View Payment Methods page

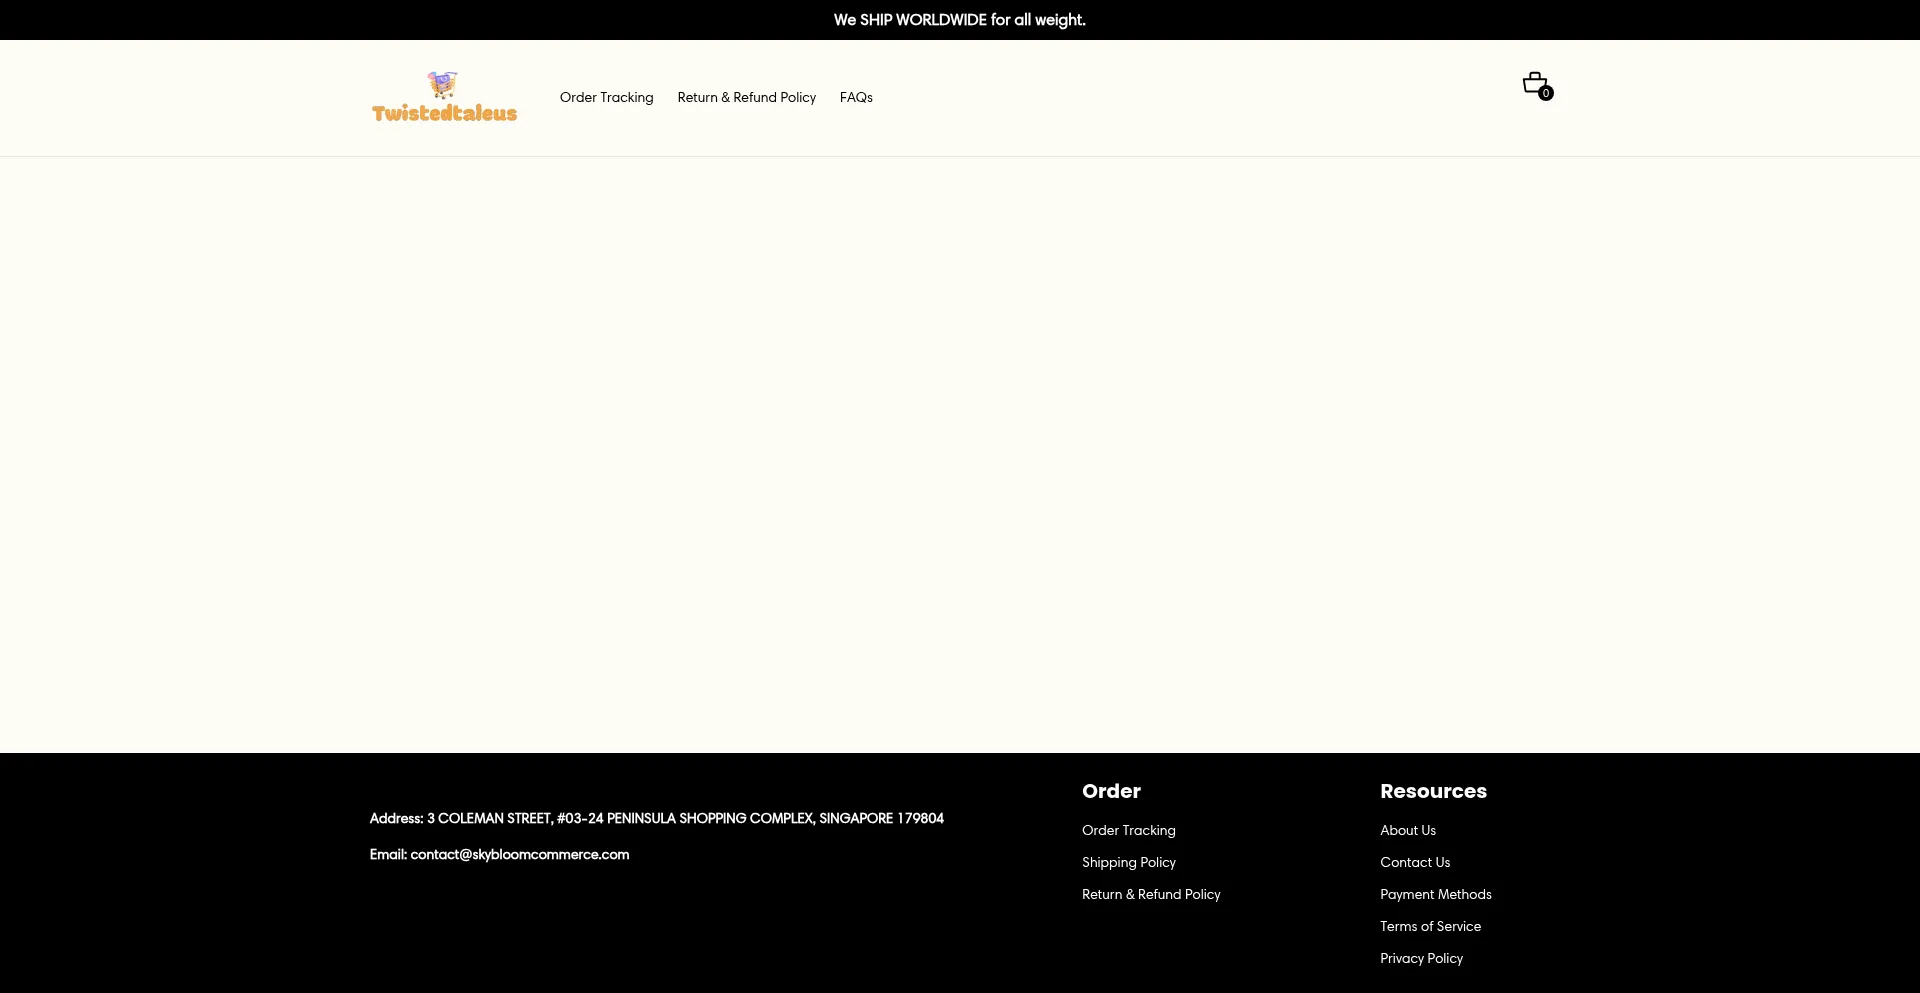click(x=1435, y=894)
